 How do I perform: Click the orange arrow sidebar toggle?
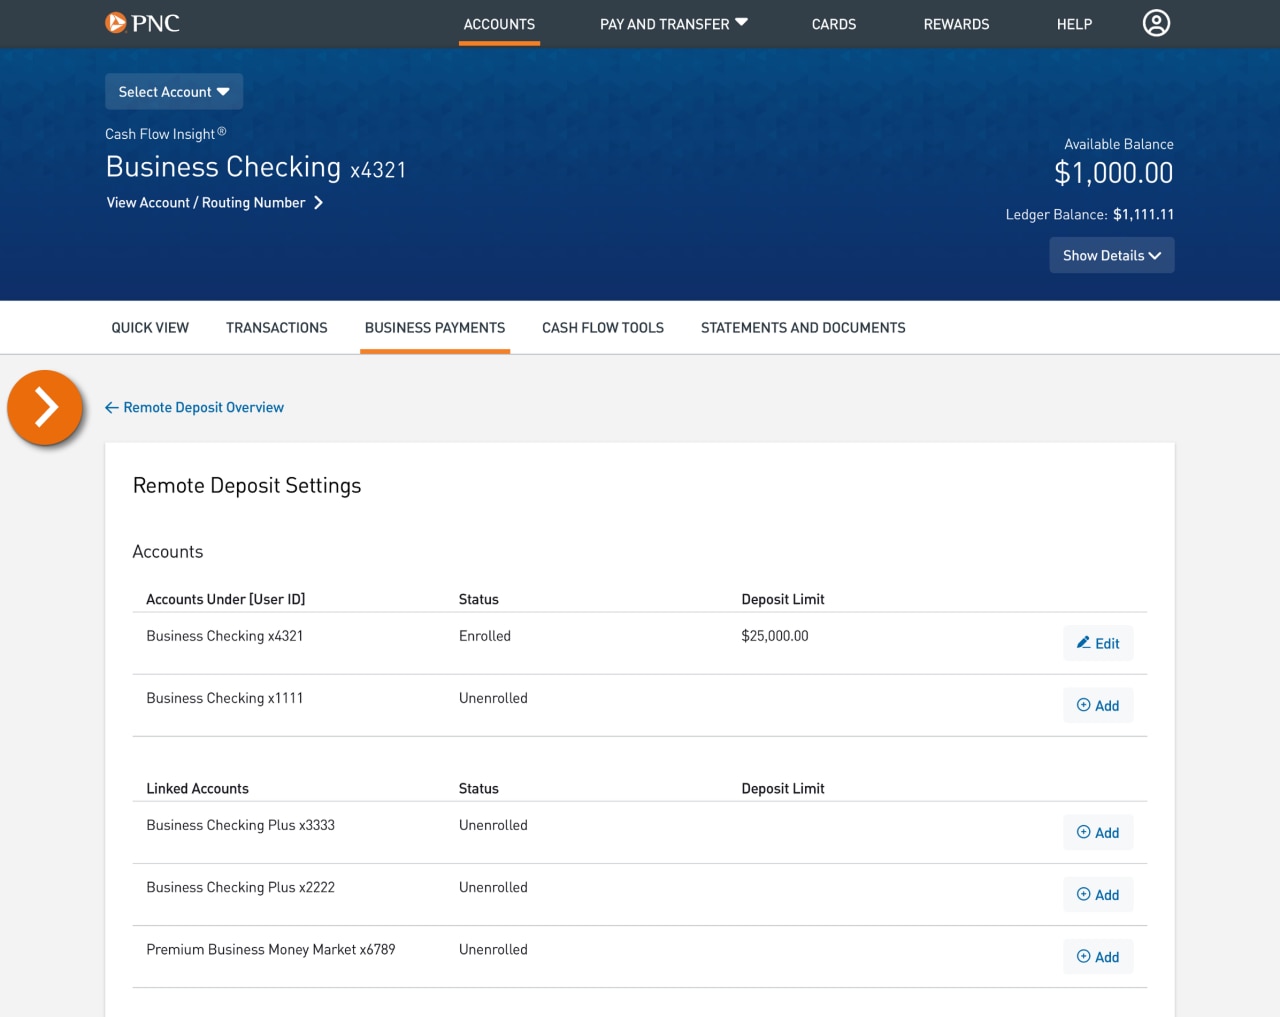45,407
